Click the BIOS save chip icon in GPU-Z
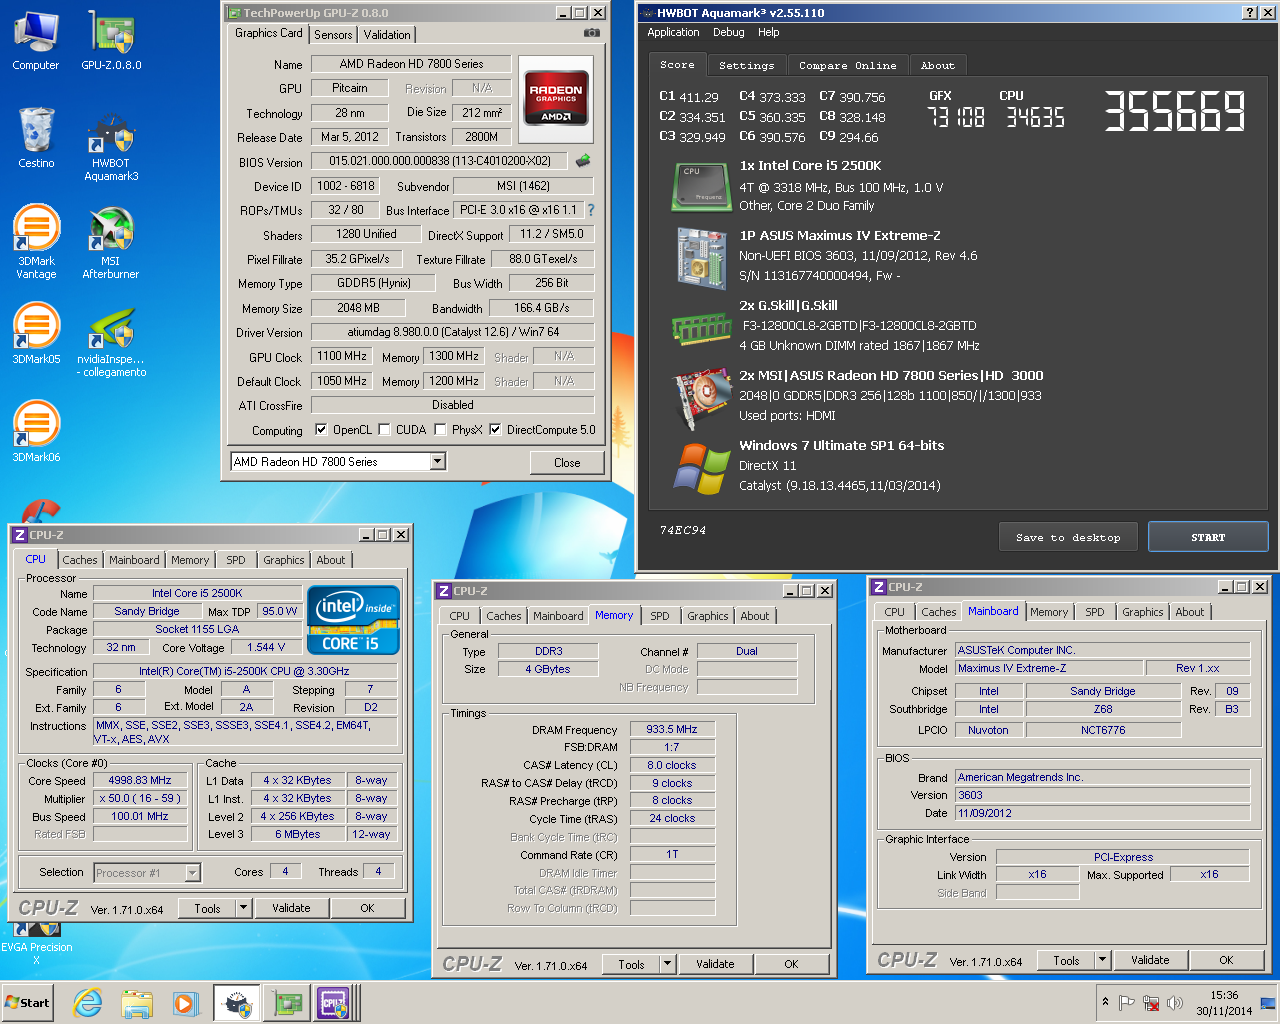The height and width of the screenshot is (1024, 1280). (583, 160)
